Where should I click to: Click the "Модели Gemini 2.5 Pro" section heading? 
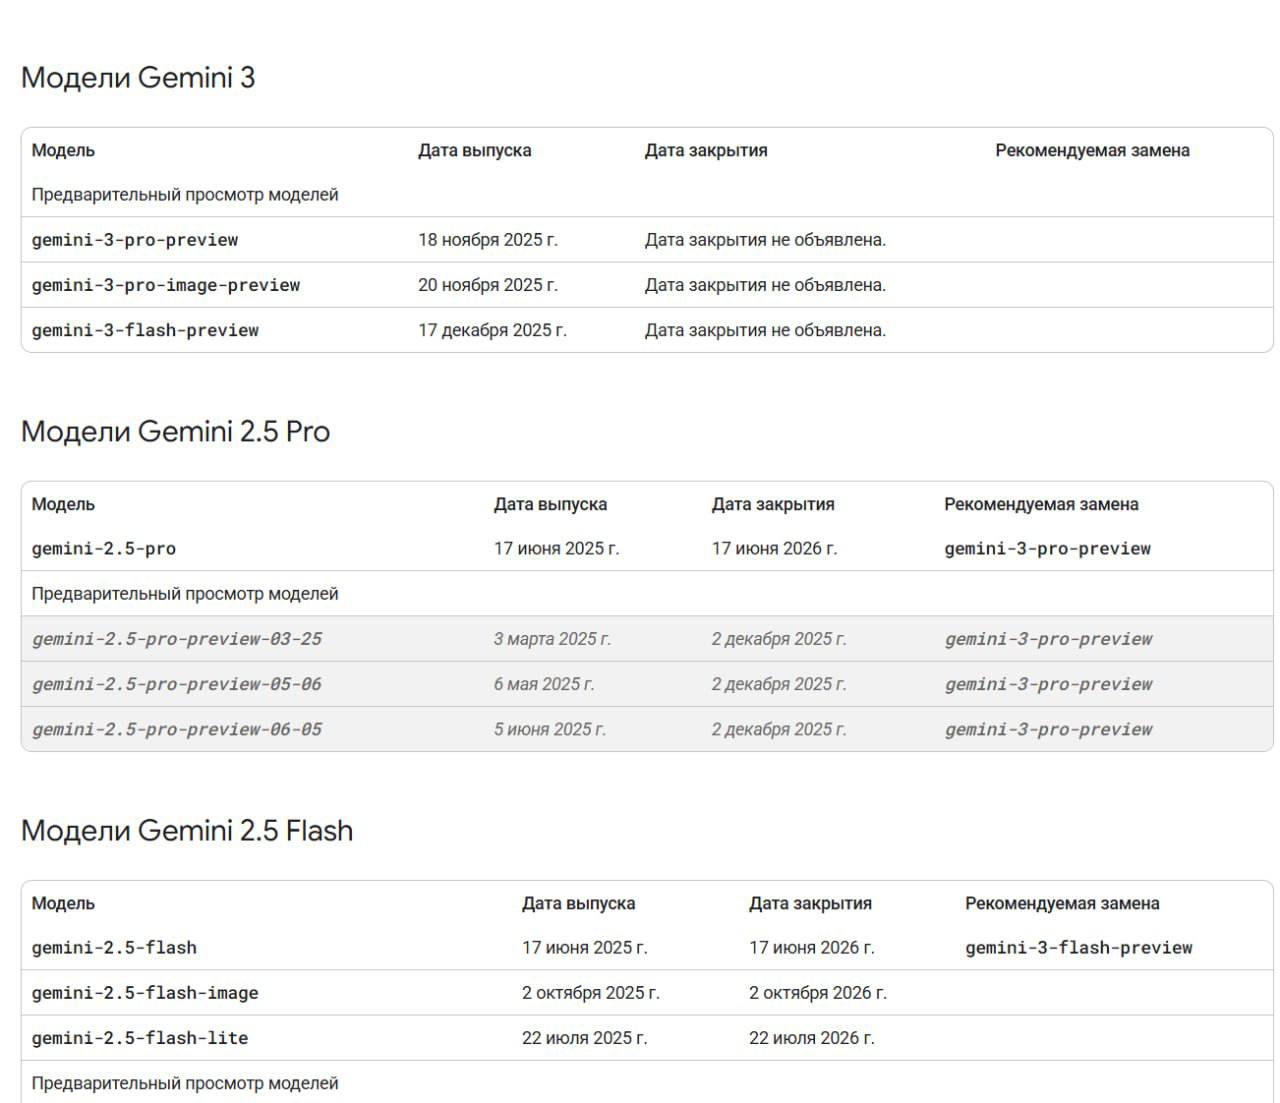pos(175,431)
